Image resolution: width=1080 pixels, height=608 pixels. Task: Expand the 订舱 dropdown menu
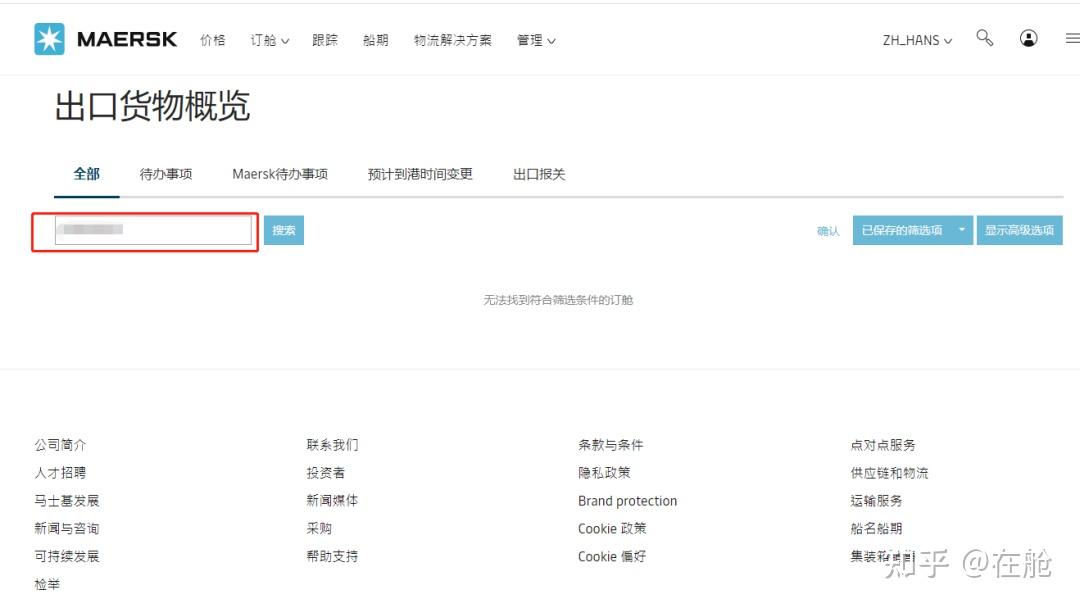268,40
